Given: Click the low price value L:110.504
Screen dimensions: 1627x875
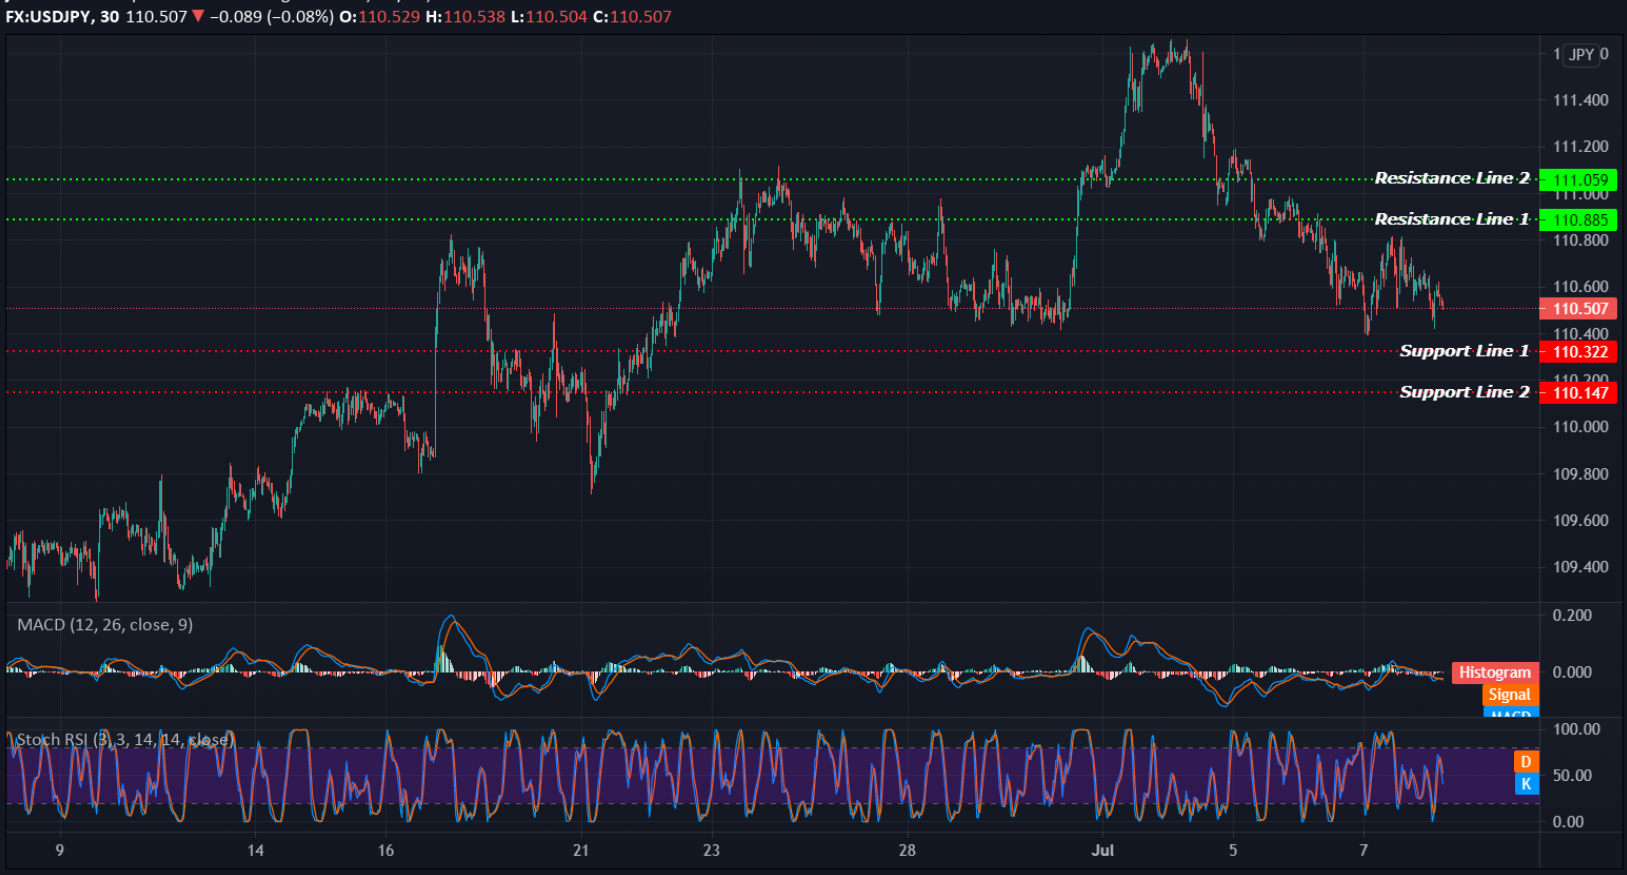Looking at the screenshot, I should tap(549, 17).
